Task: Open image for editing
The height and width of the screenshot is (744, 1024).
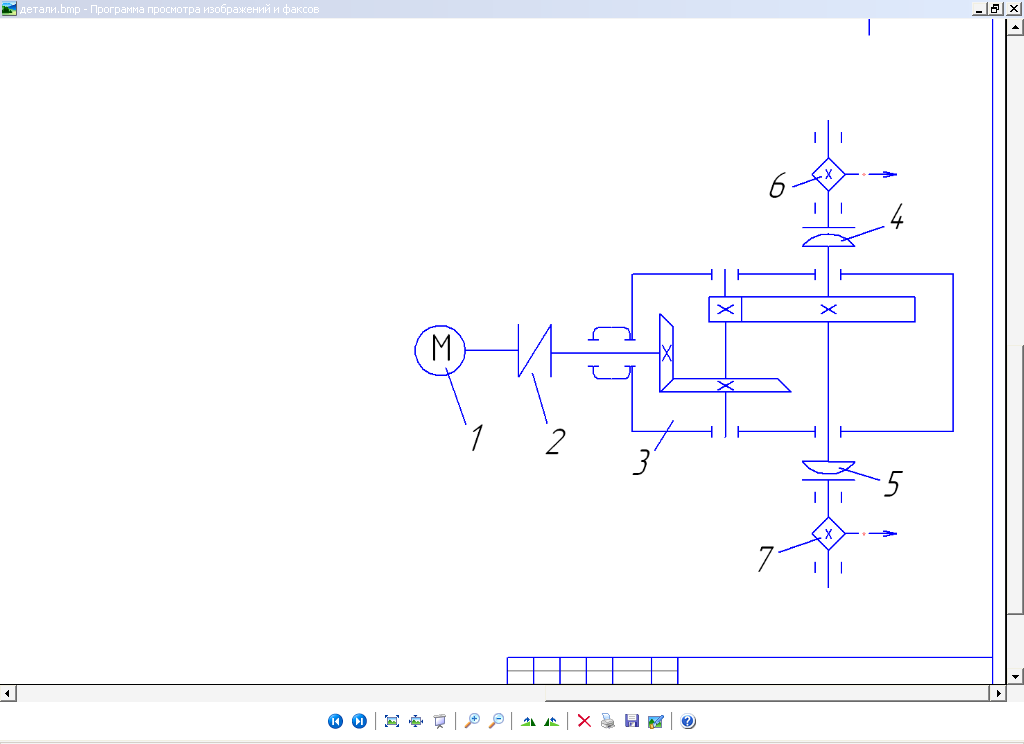Action: point(655,721)
